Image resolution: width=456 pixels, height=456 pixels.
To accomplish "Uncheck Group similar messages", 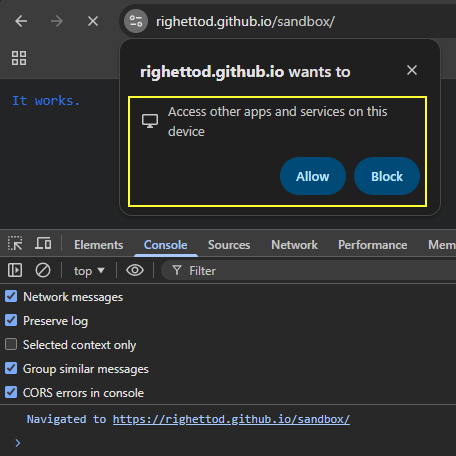I will pos(11,368).
